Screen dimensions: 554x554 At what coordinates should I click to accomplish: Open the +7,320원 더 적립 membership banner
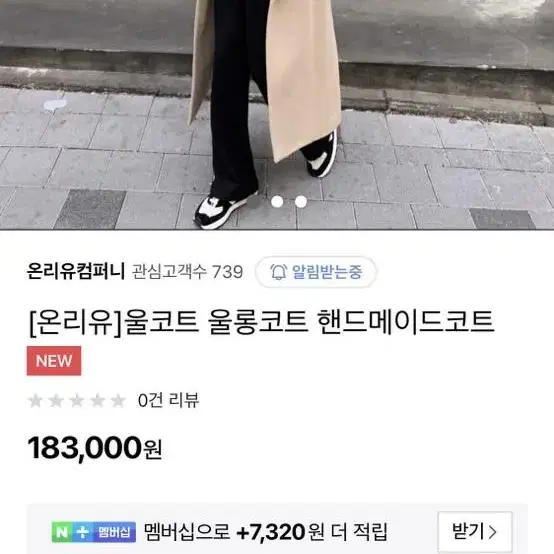277,530
